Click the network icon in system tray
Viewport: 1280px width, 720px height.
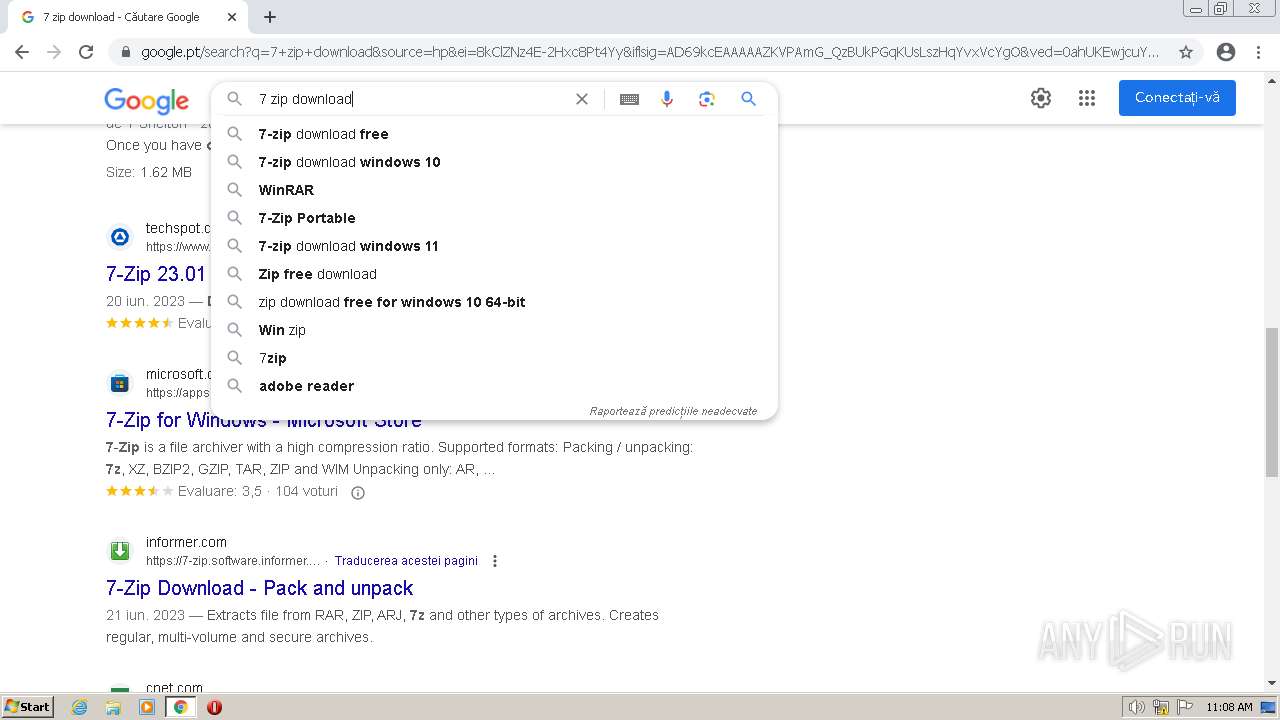1161,707
